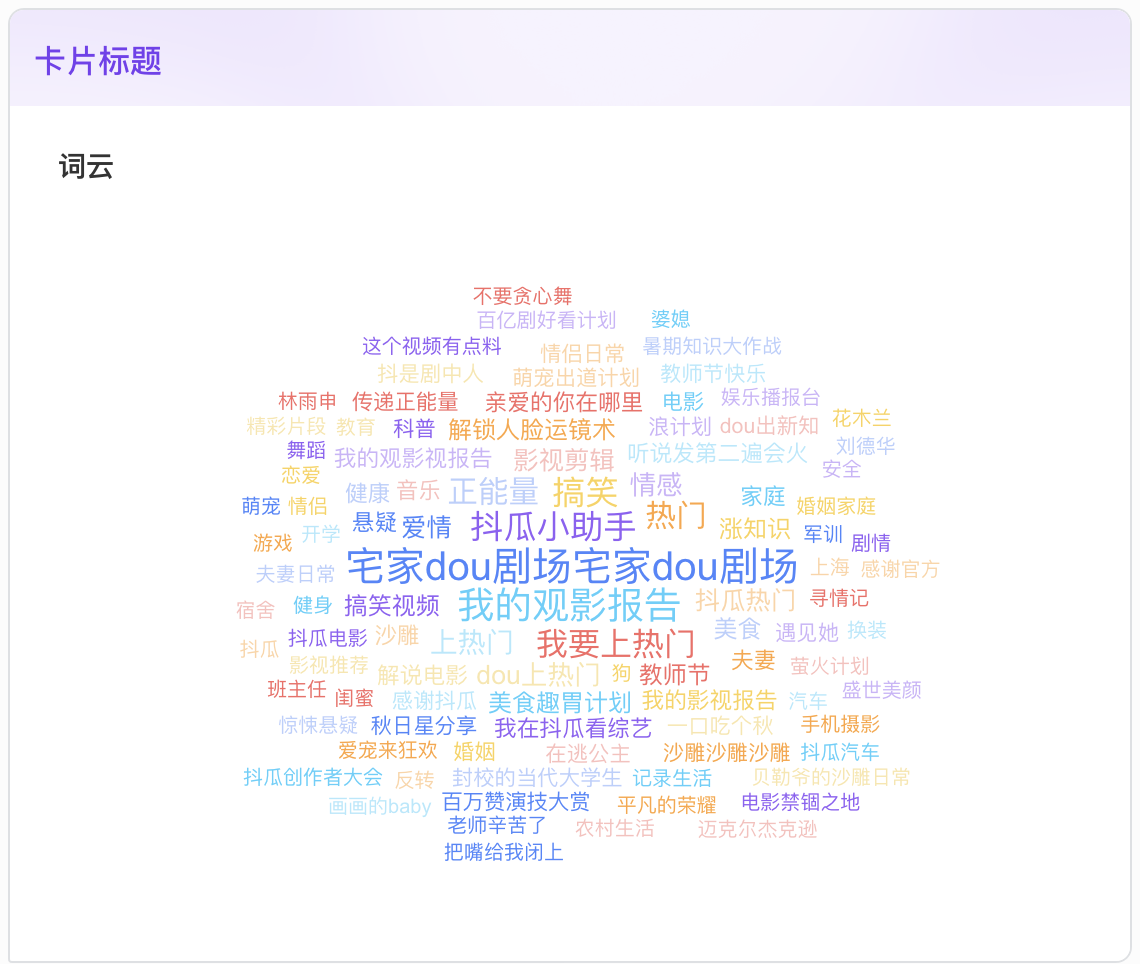The image size is (1140, 964).
Task: Select the "手机摄影" word
Action: coord(840,724)
